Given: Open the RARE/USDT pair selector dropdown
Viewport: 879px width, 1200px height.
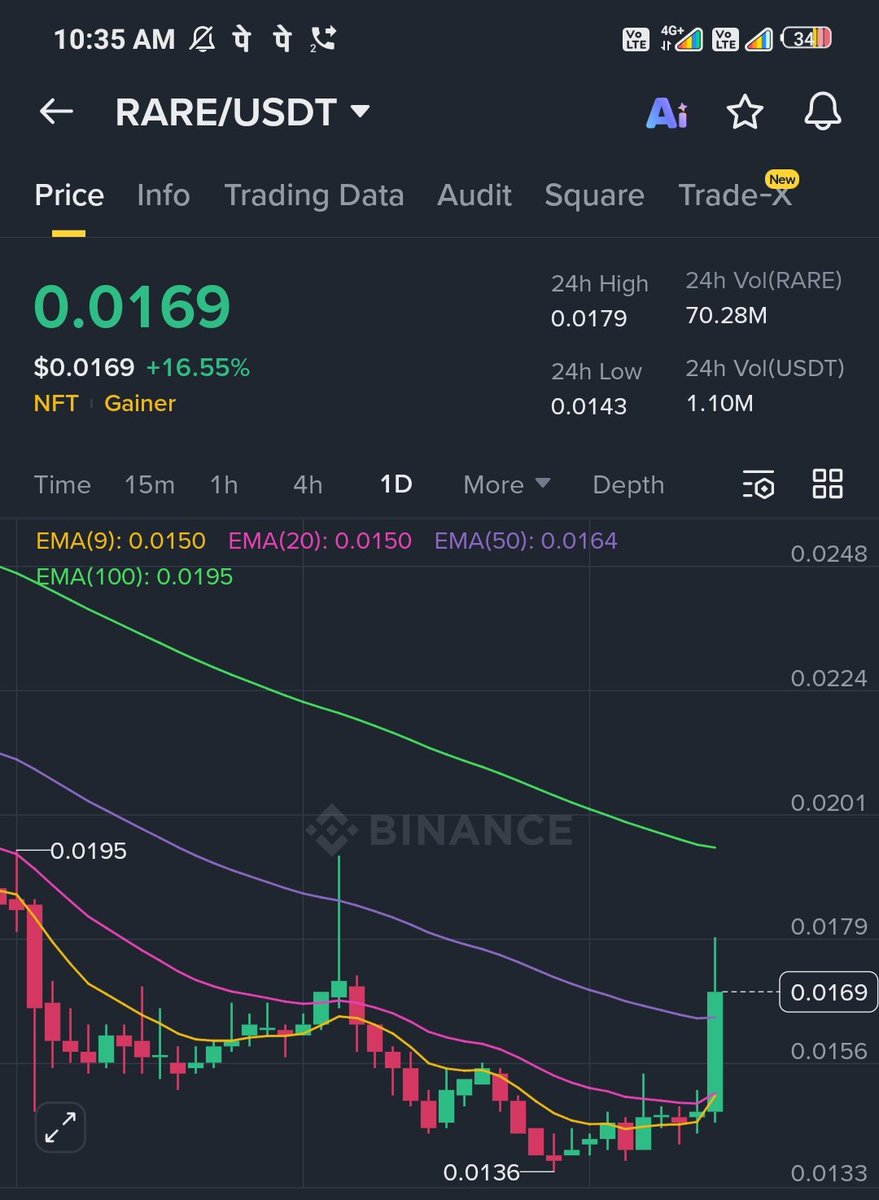Looking at the screenshot, I should (244, 112).
